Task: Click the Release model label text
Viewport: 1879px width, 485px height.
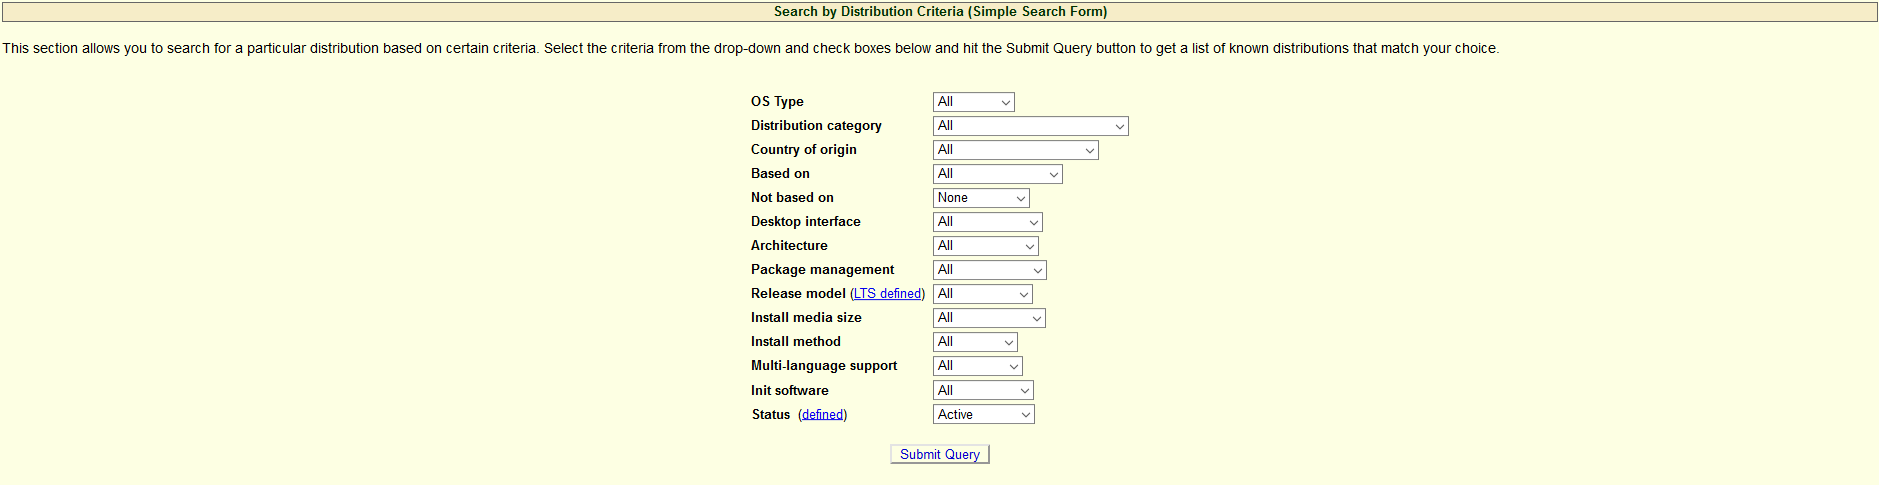Action: (798, 294)
